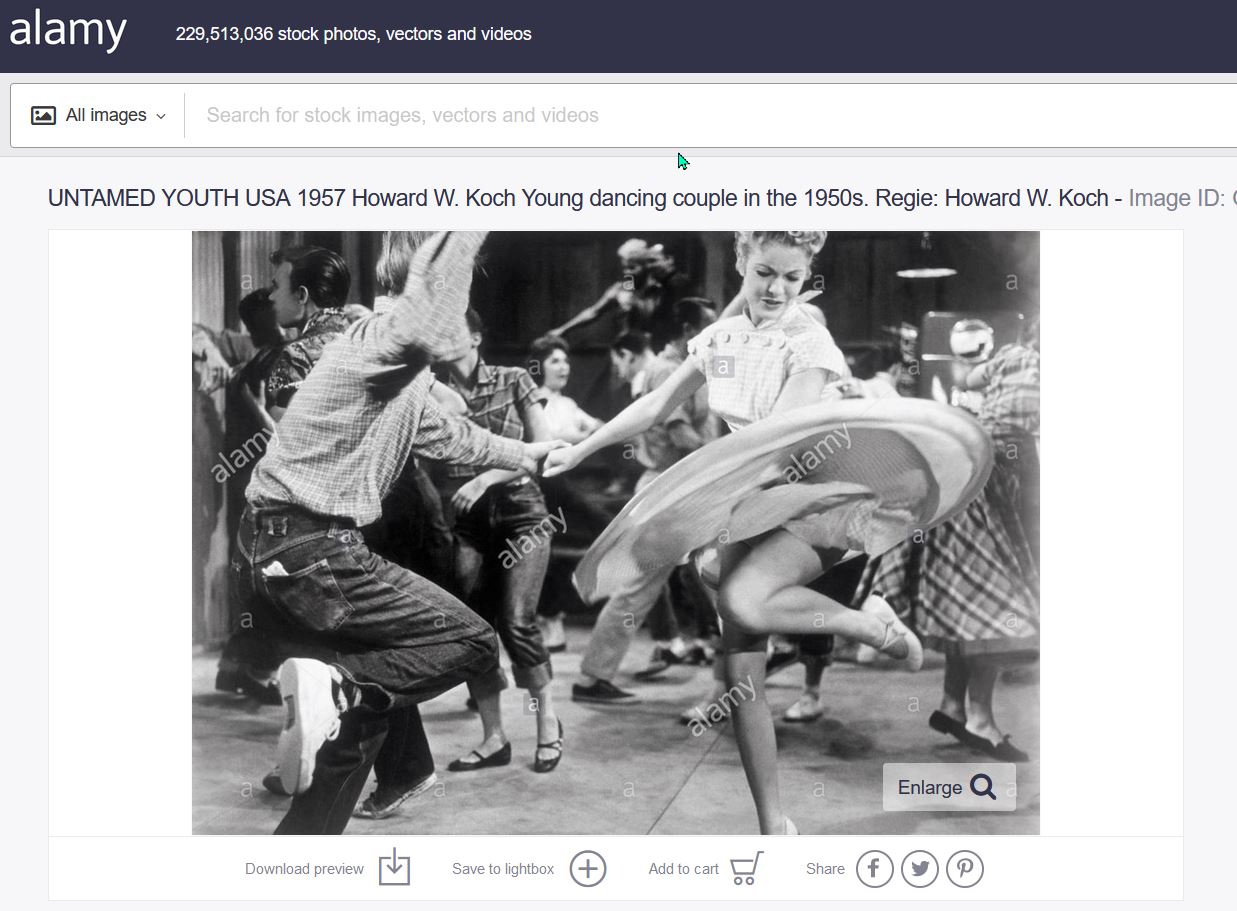Click the Enlarge button on the photo
Viewport: 1237px width, 911px height.
949,787
